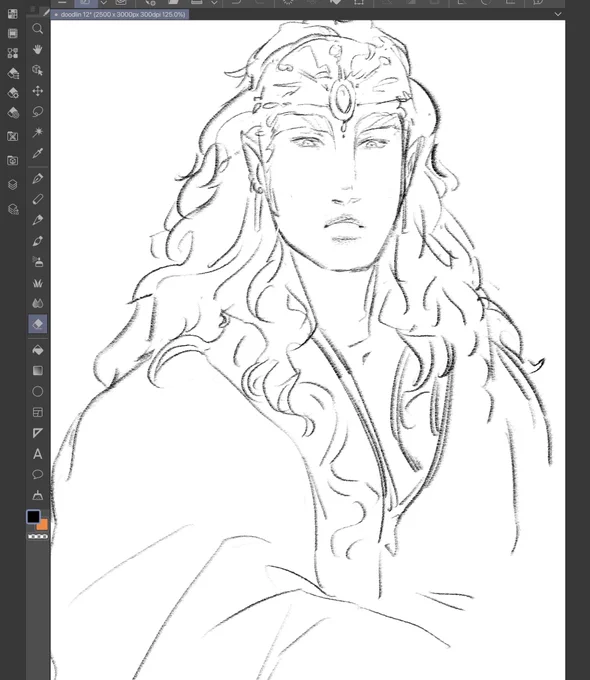Open the Brush Size palette icon
This screenshot has width=590, height=680.
click(x=13, y=113)
